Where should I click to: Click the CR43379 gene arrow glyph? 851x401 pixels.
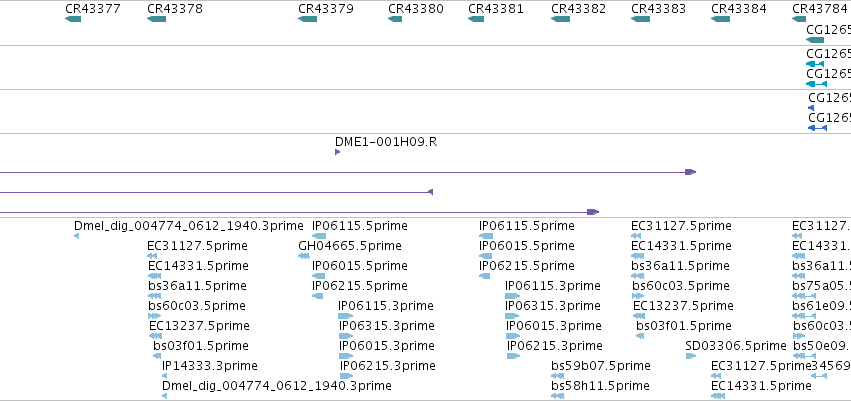[x=307, y=19]
